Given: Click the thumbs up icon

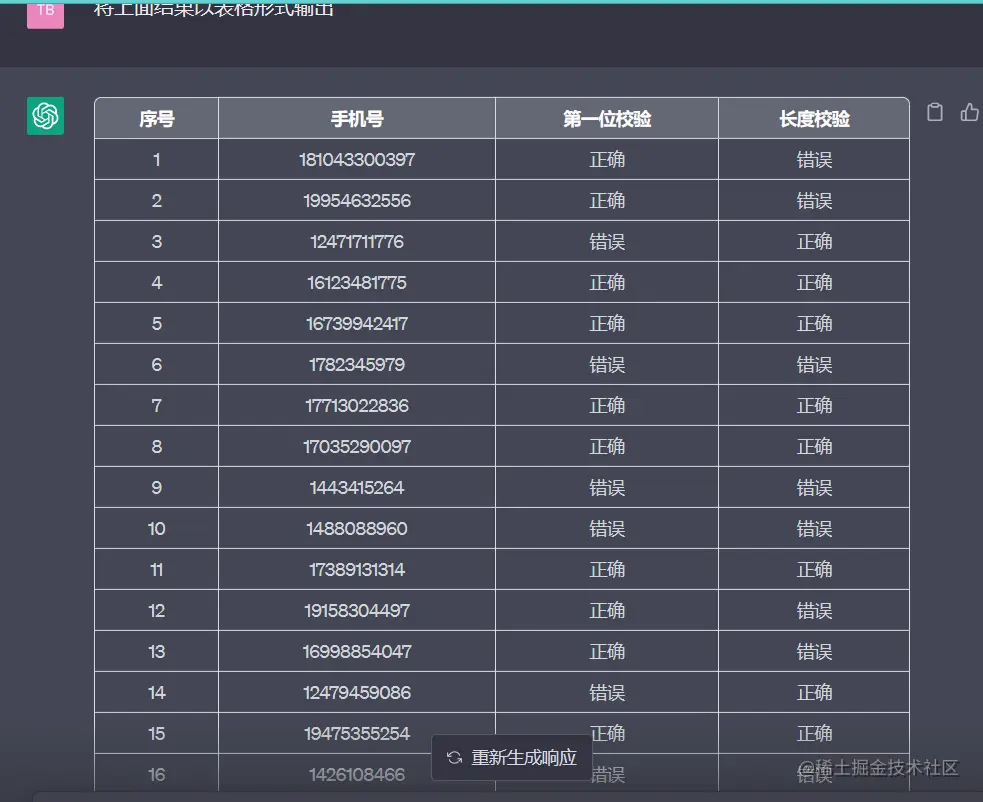Looking at the screenshot, I should (969, 112).
